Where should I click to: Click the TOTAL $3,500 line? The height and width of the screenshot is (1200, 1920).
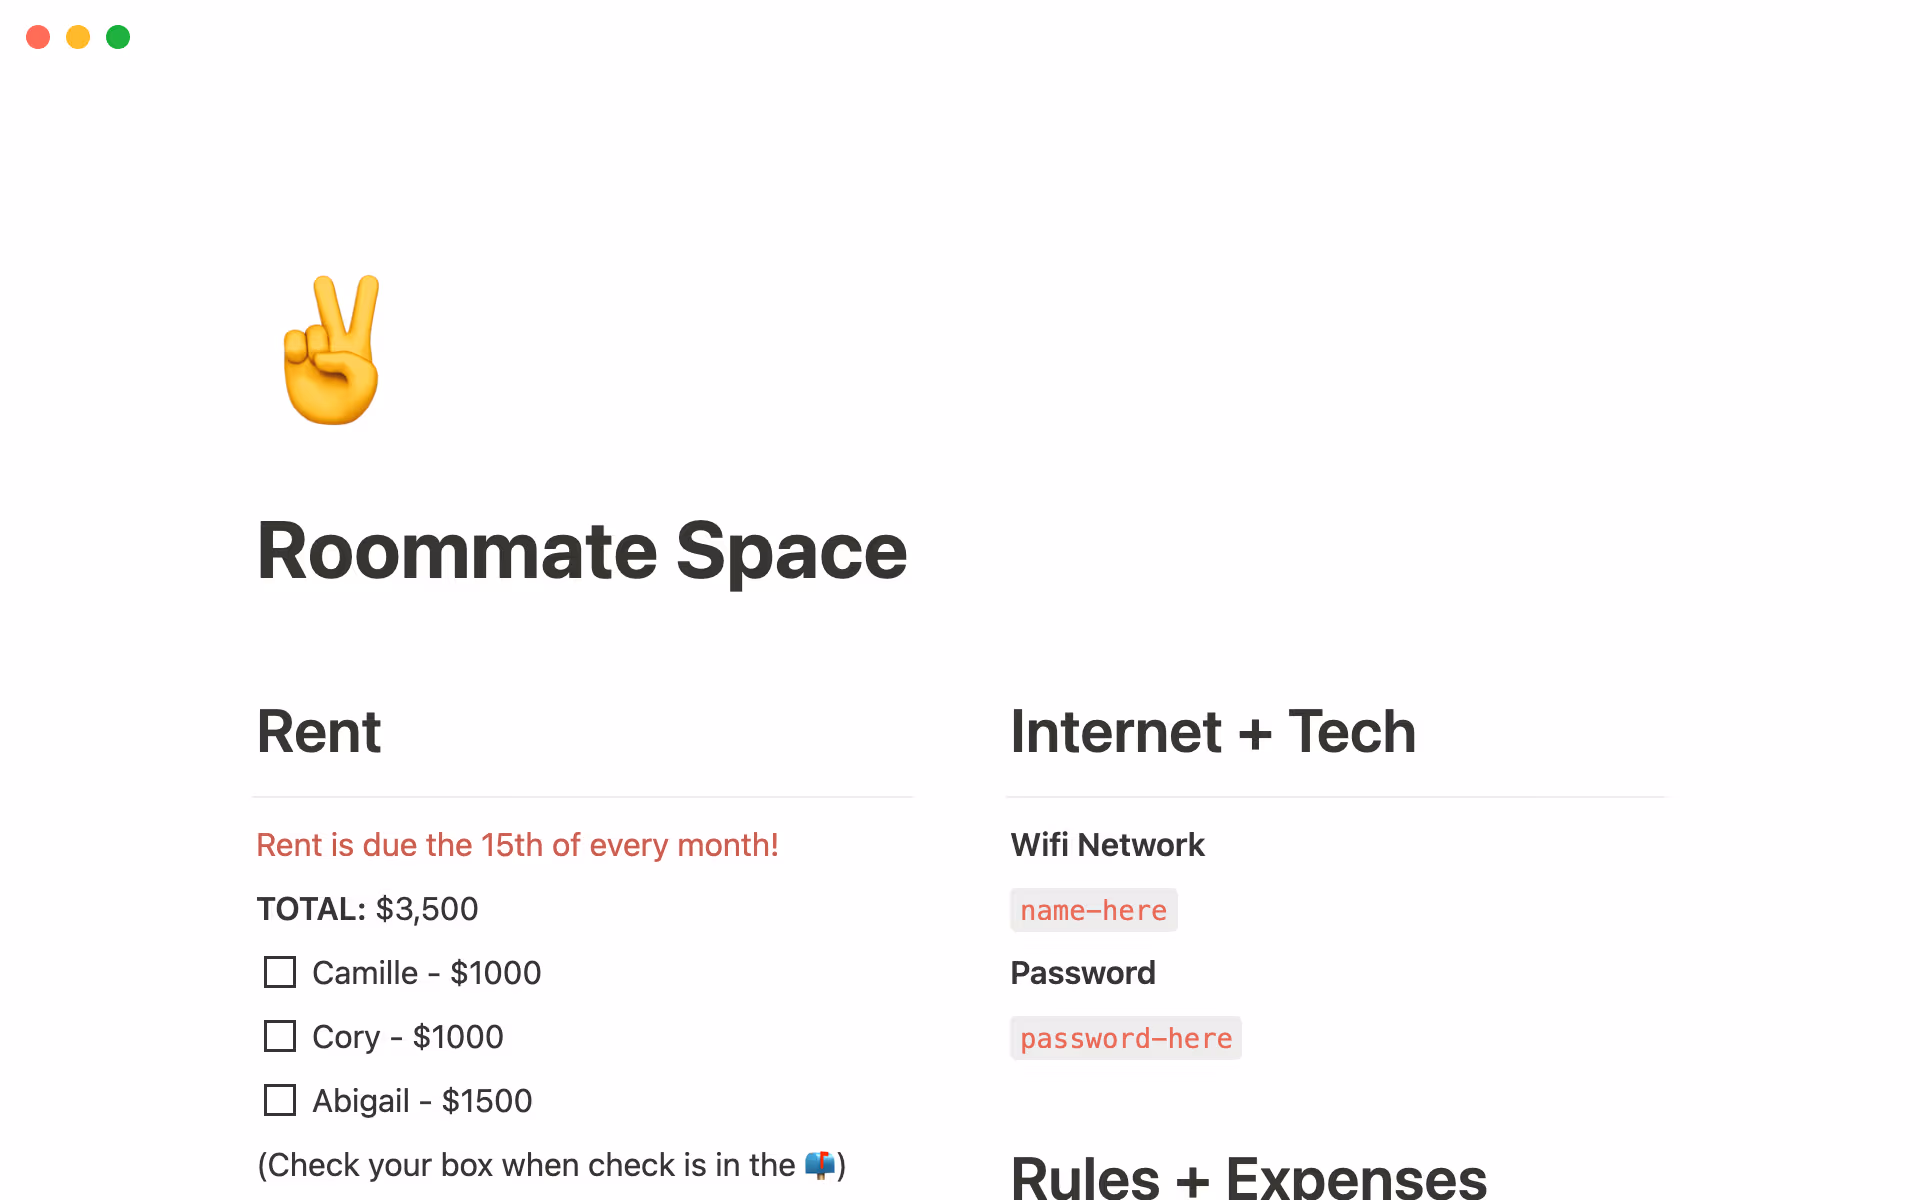tap(367, 909)
